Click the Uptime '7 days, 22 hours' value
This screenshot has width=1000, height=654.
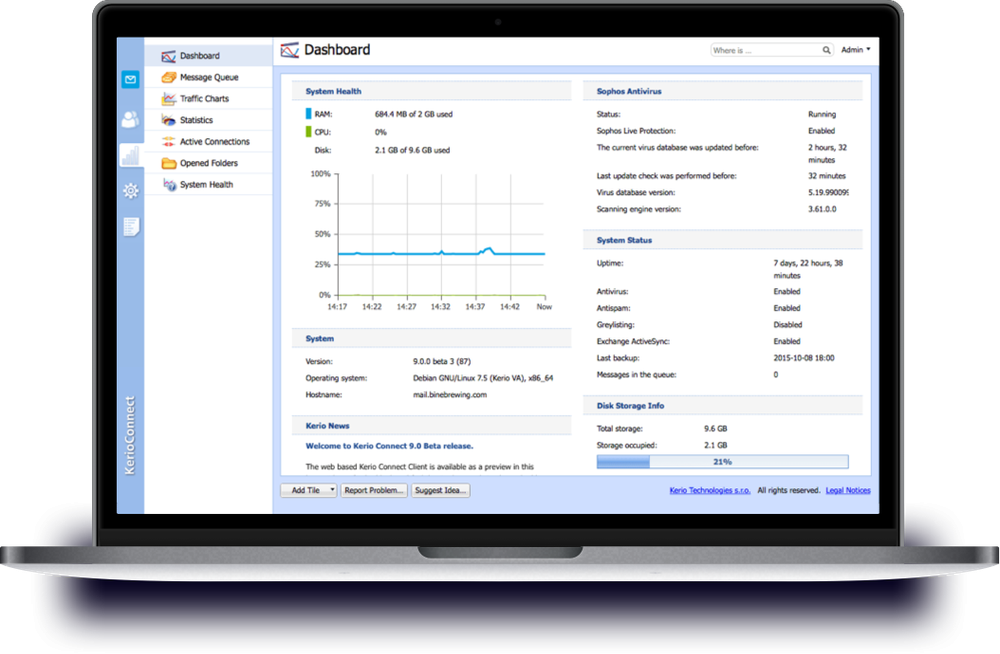tap(808, 269)
